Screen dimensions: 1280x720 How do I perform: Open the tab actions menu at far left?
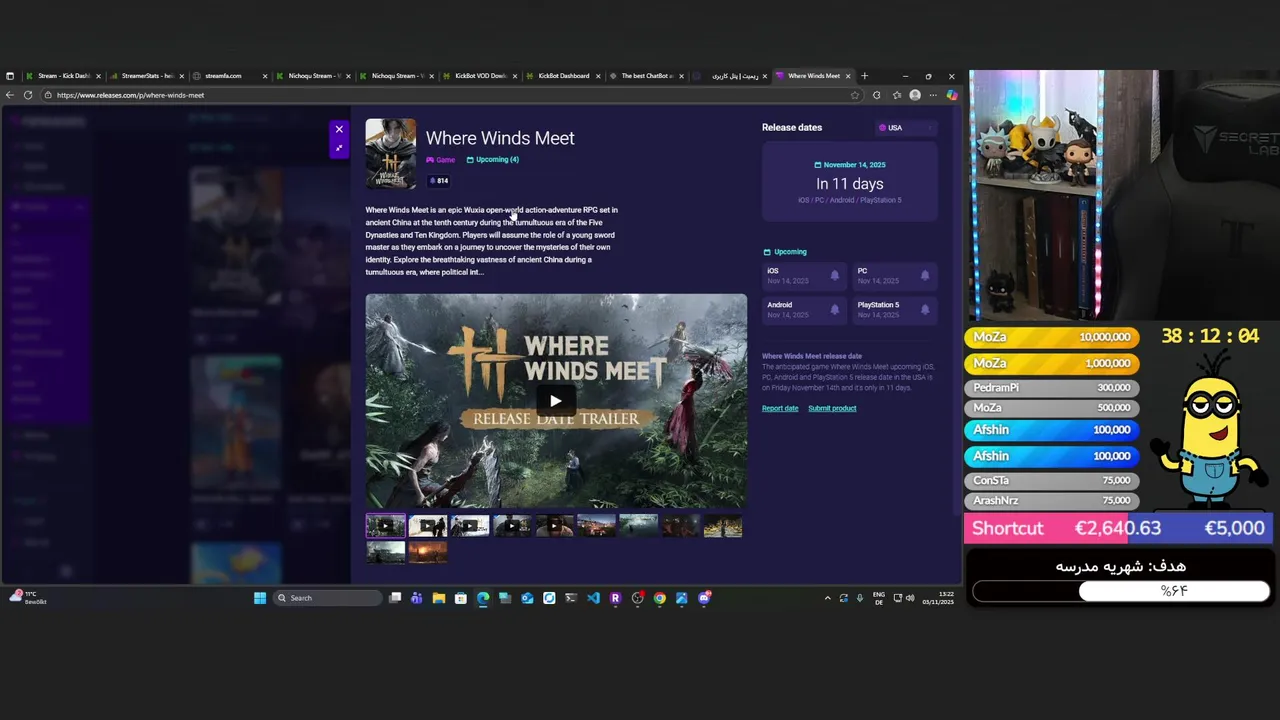coord(10,76)
